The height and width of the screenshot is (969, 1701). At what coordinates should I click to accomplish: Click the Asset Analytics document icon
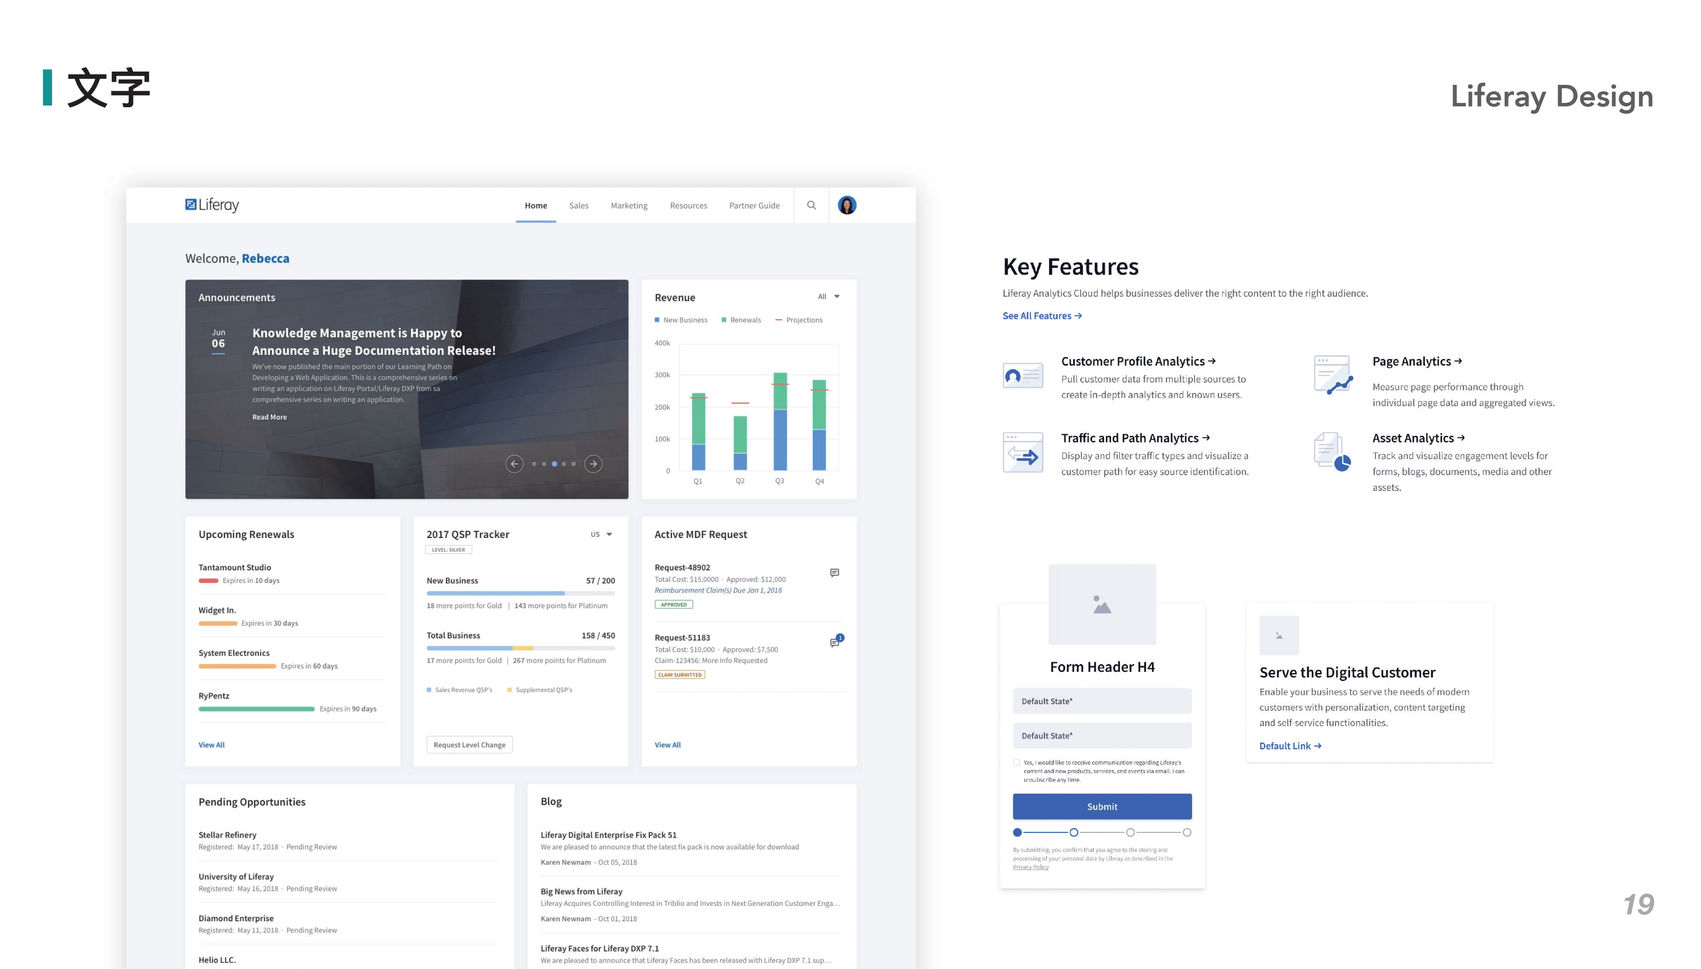[1333, 451]
